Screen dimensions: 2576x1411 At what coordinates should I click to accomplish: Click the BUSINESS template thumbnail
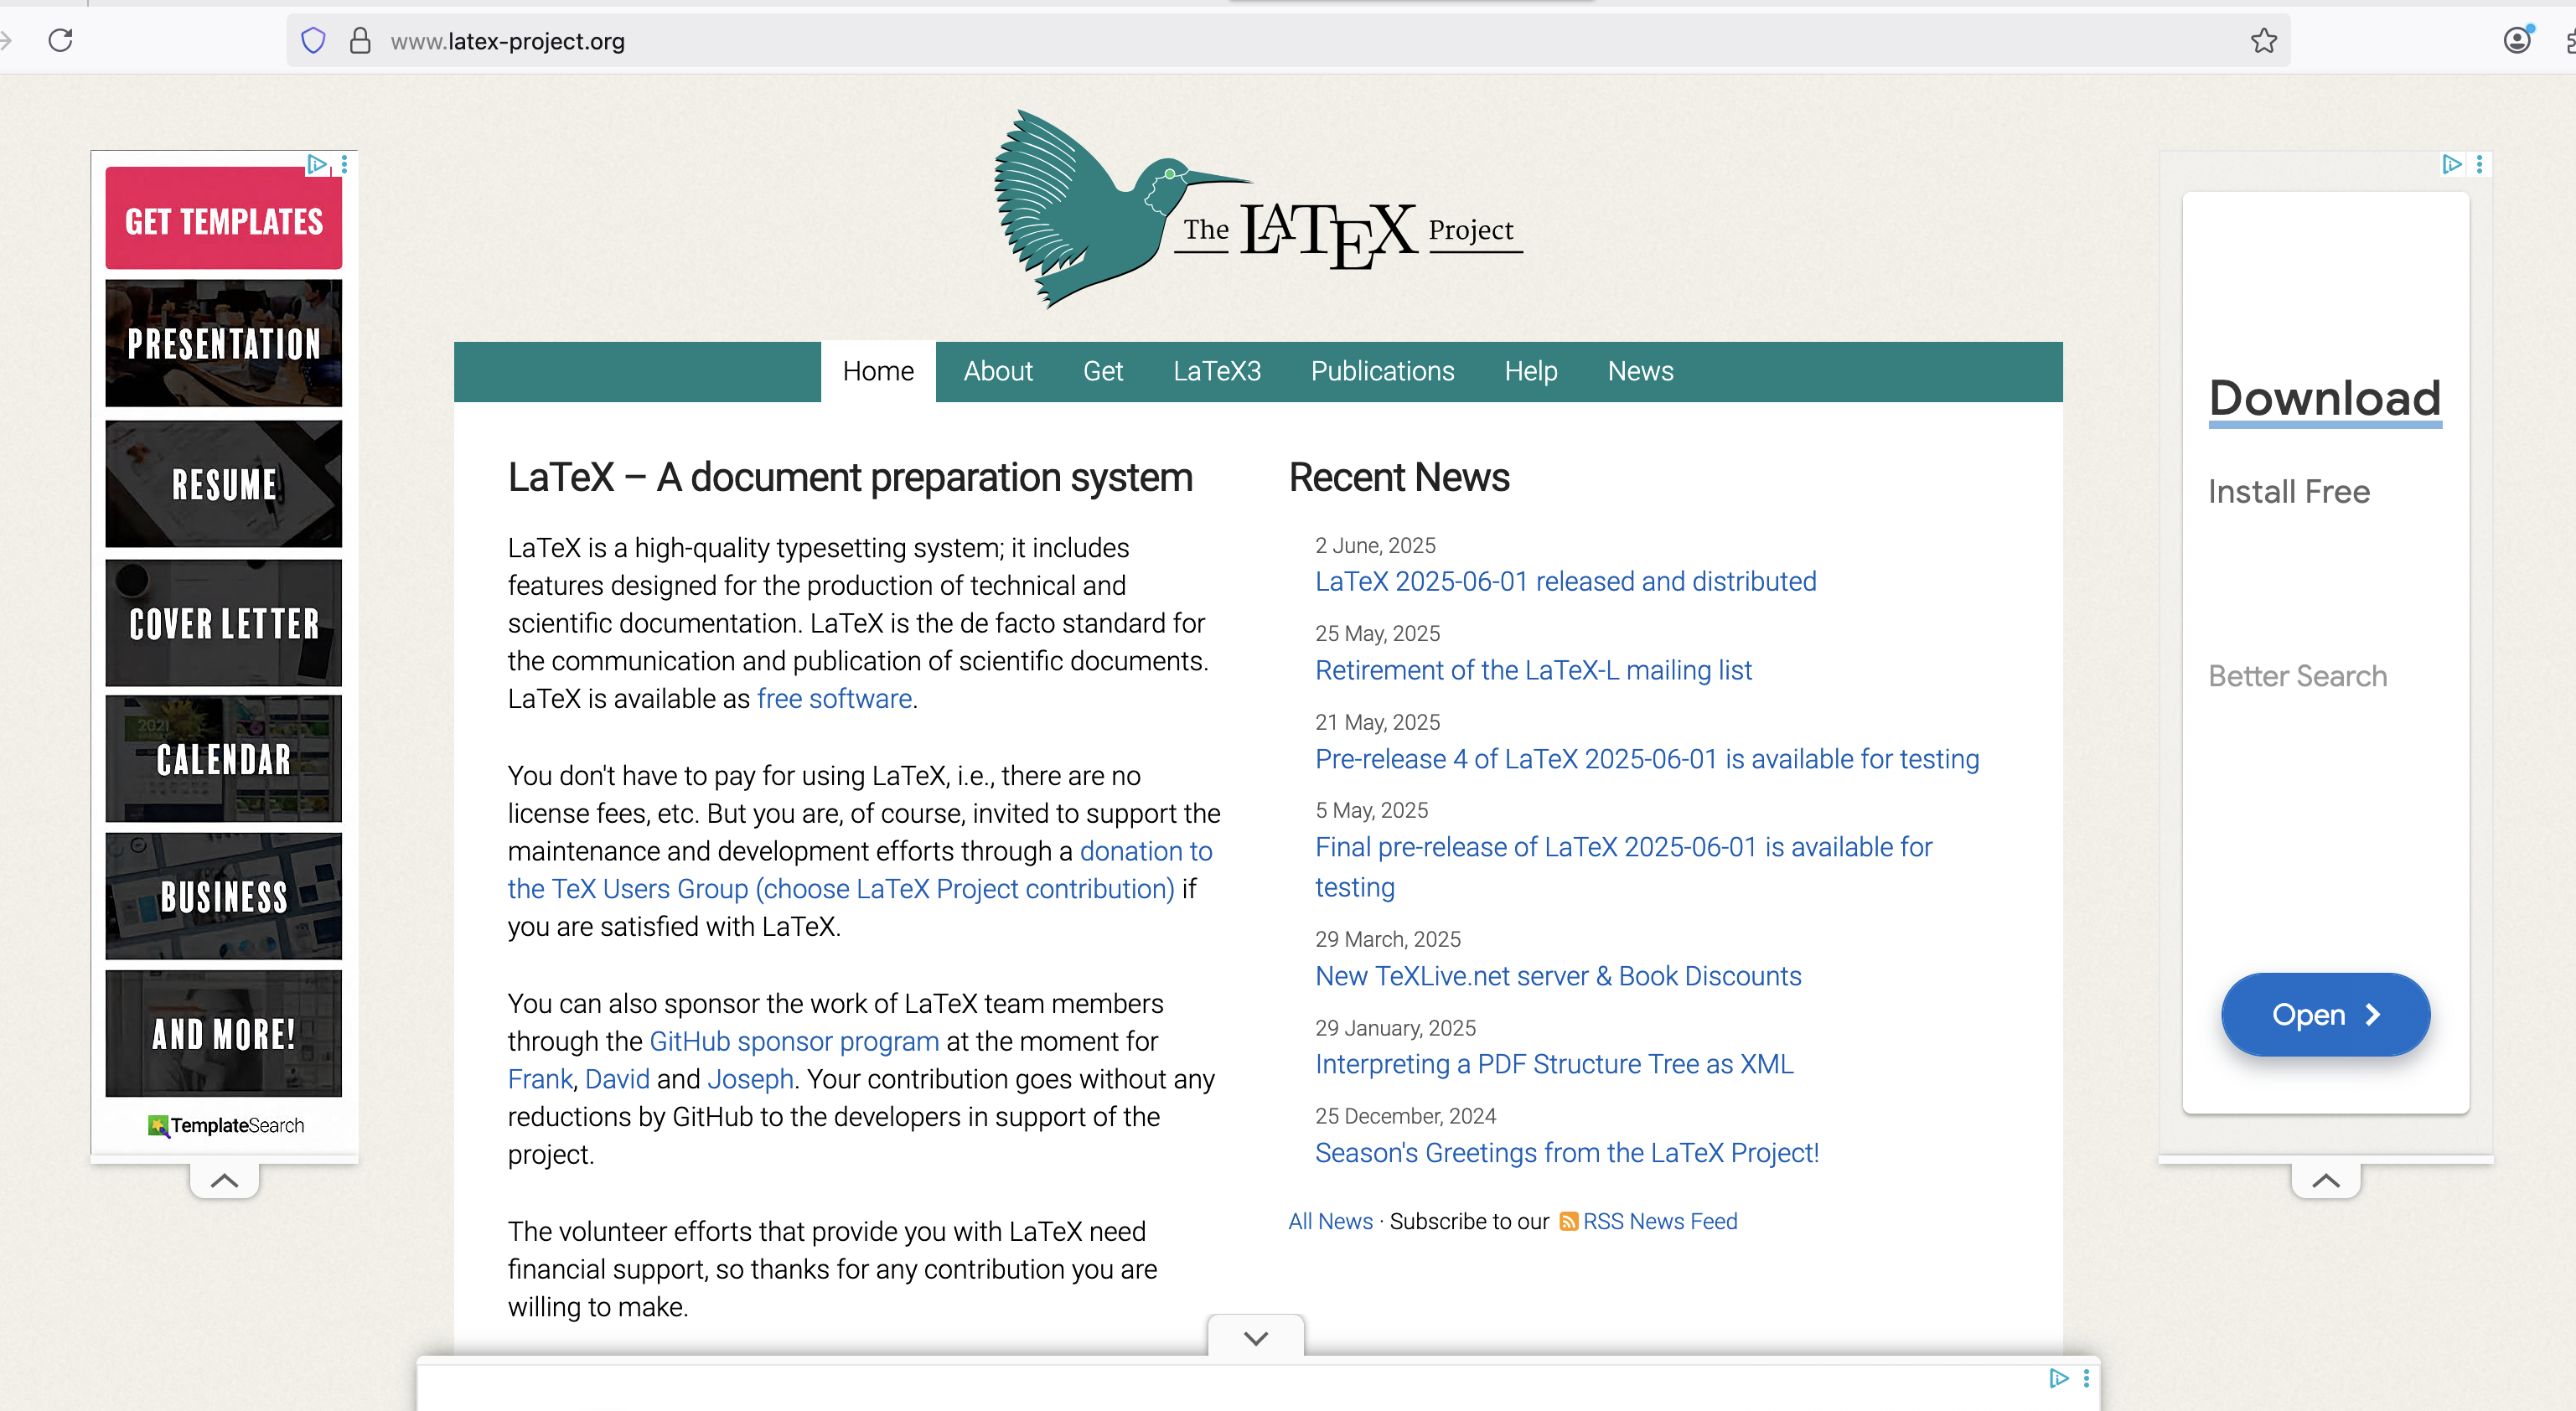pyautogui.click(x=224, y=896)
